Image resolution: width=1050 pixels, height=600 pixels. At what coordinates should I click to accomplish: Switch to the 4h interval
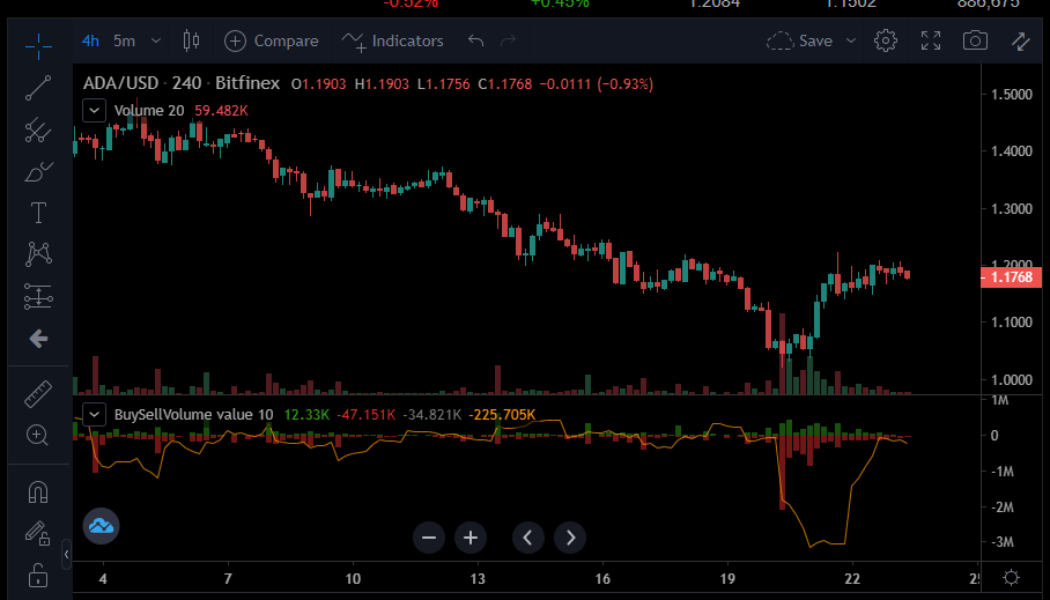coord(90,41)
